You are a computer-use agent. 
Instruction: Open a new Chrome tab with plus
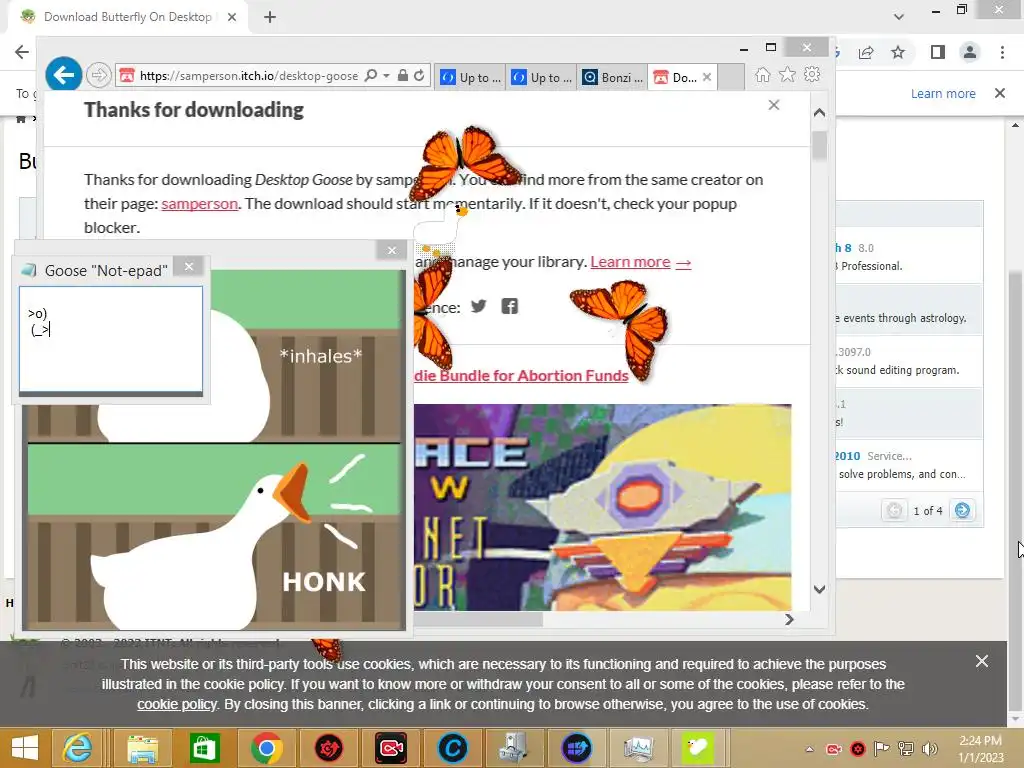click(x=270, y=17)
